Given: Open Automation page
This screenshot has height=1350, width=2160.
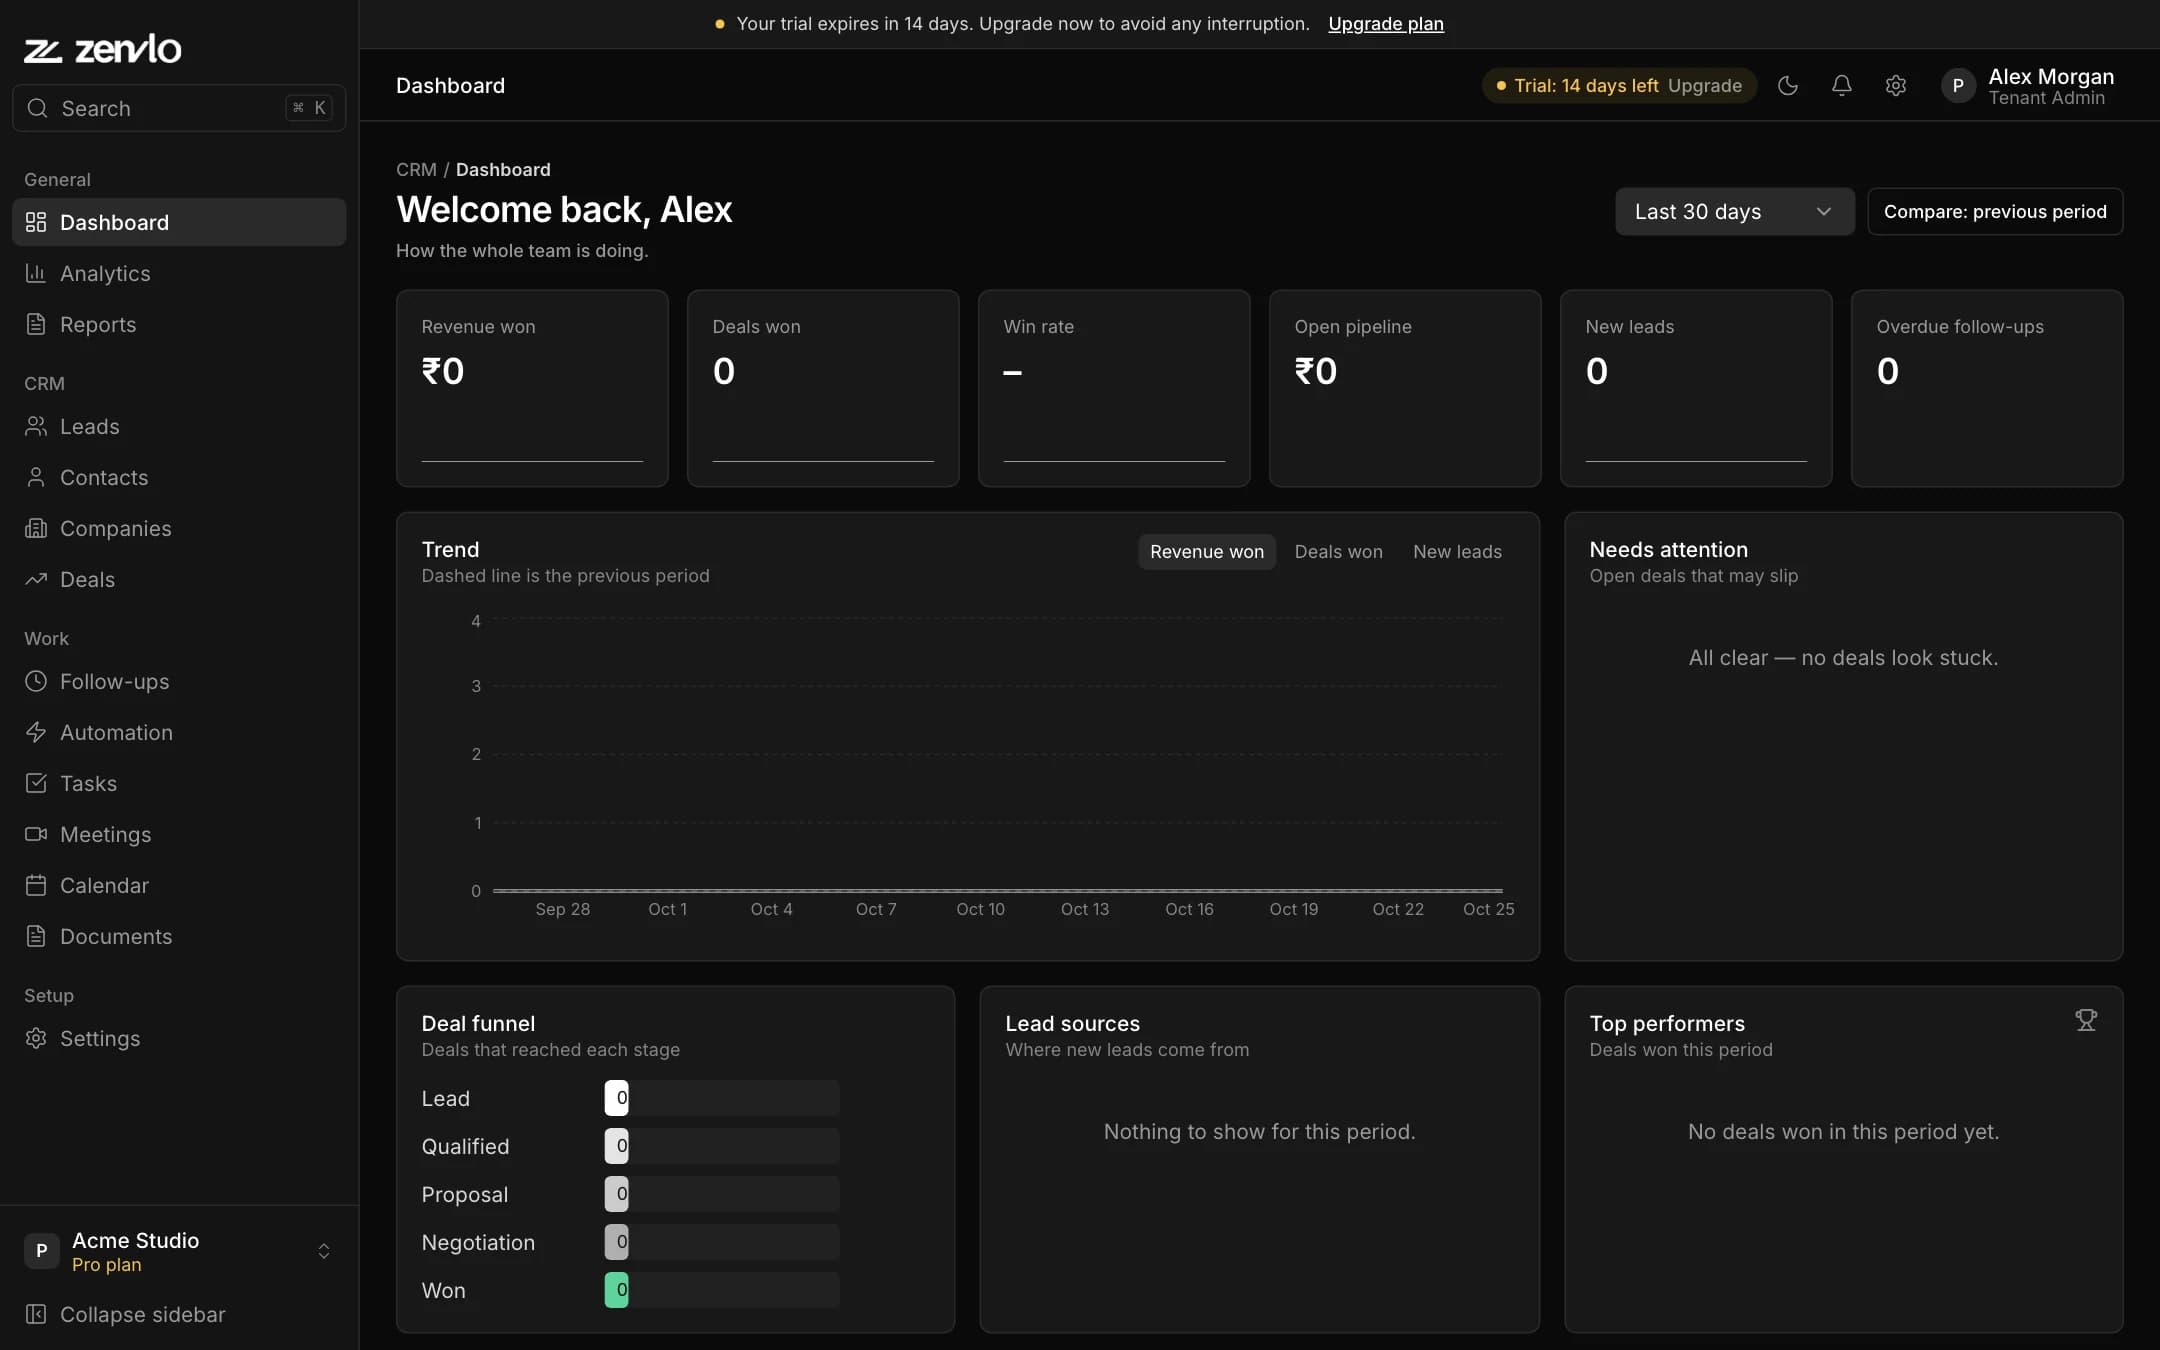Looking at the screenshot, I should tap(179, 732).
